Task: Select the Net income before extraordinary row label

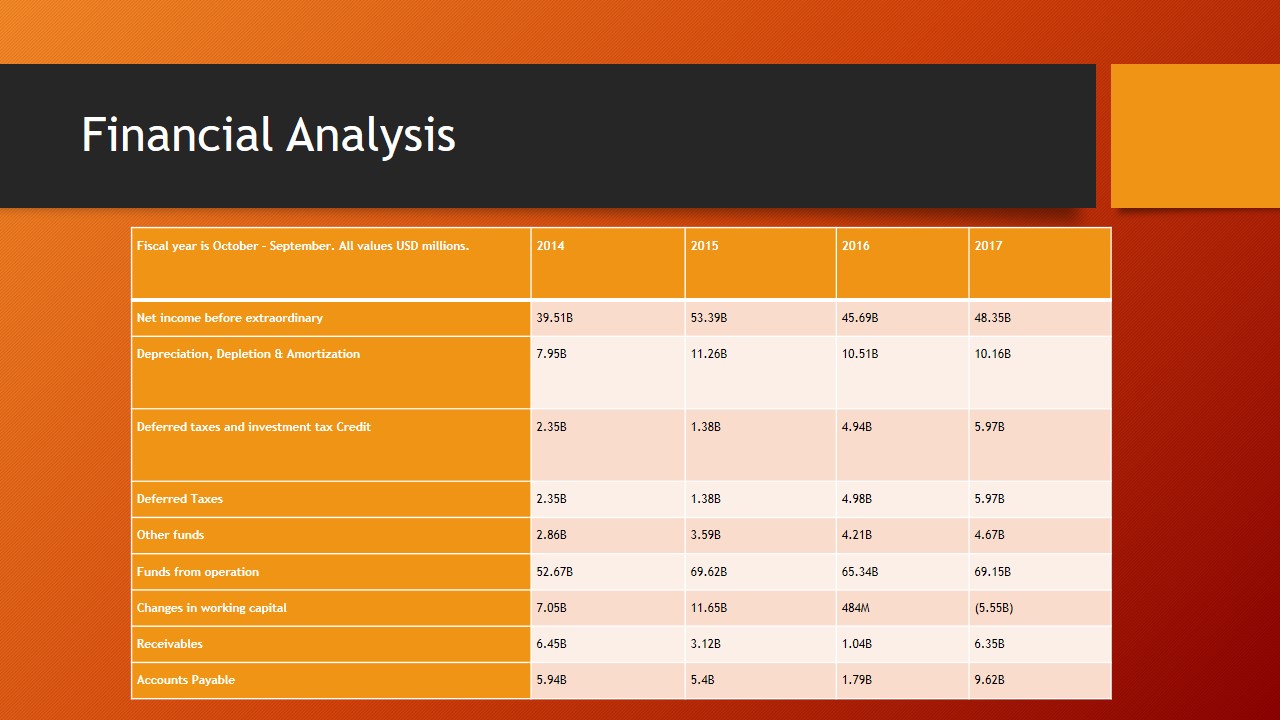Action: pyautogui.click(x=230, y=318)
